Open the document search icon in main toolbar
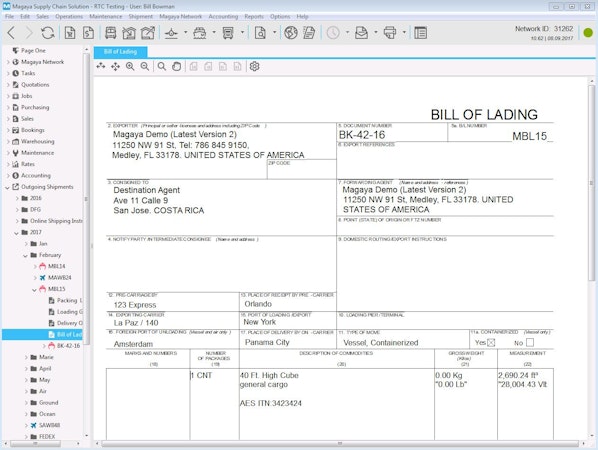 tap(260, 33)
